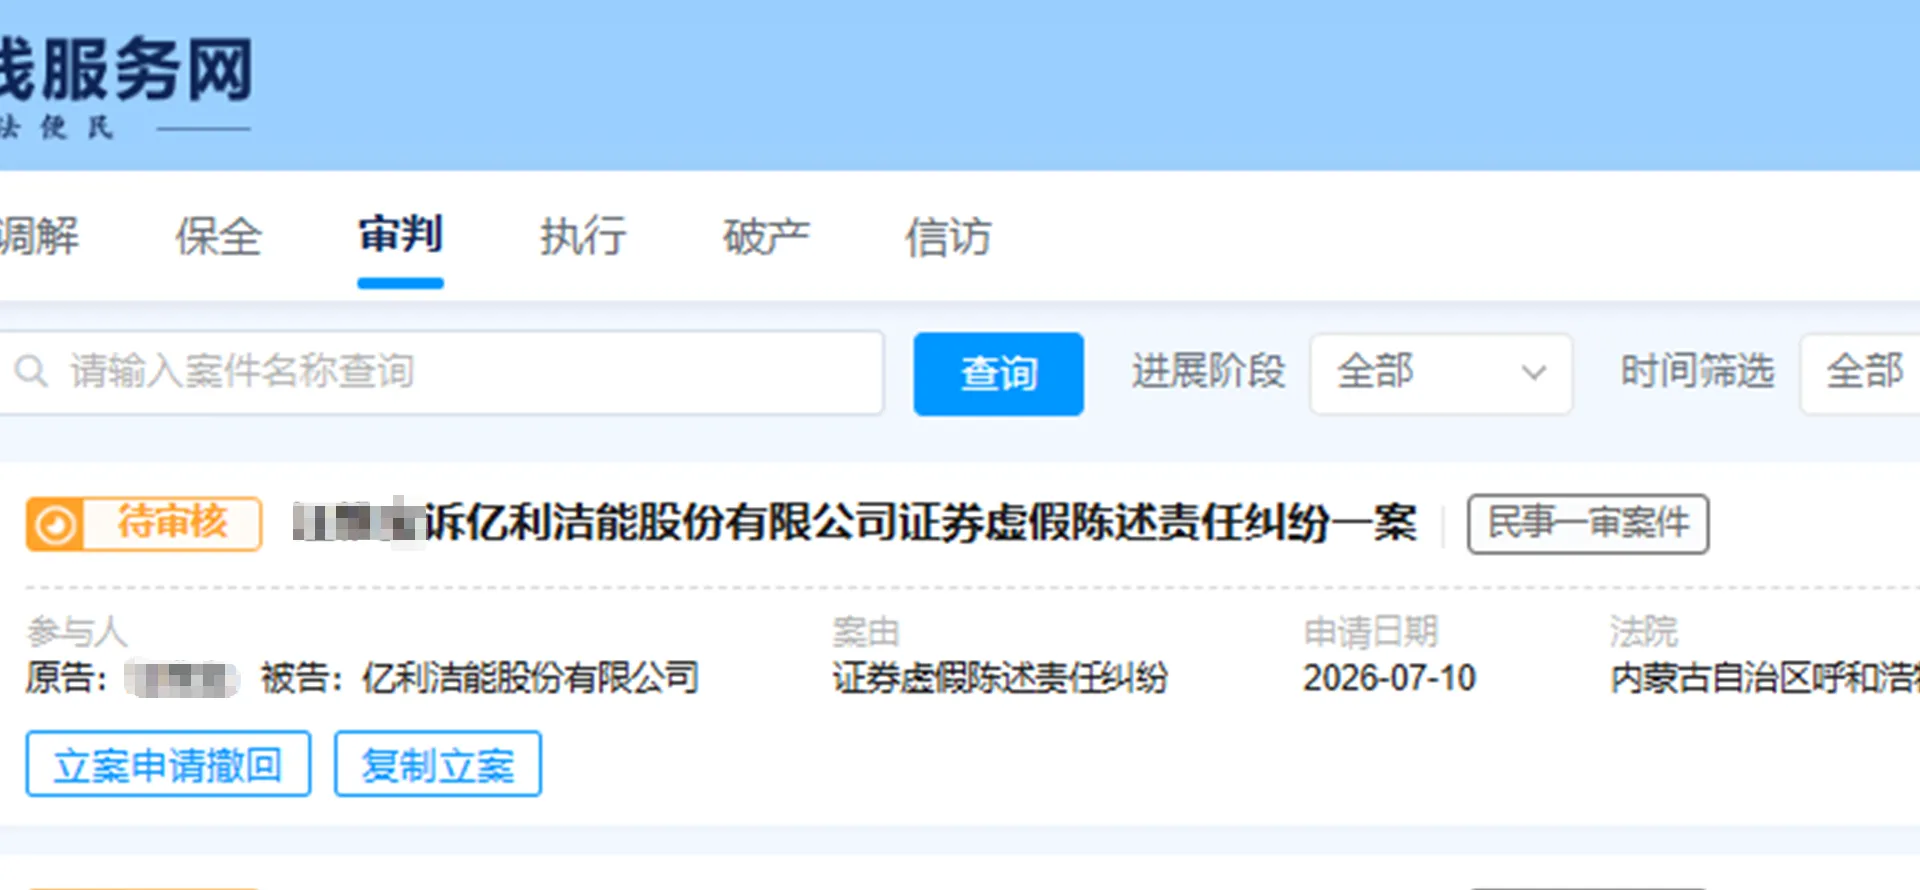Image resolution: width=1920 pixels, height=890 pixels.
Task: Click the application date 2026-07-10
Action: point(1389,678)
